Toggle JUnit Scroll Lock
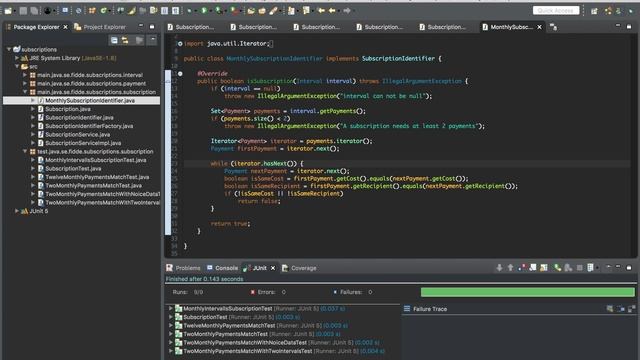 533,268
